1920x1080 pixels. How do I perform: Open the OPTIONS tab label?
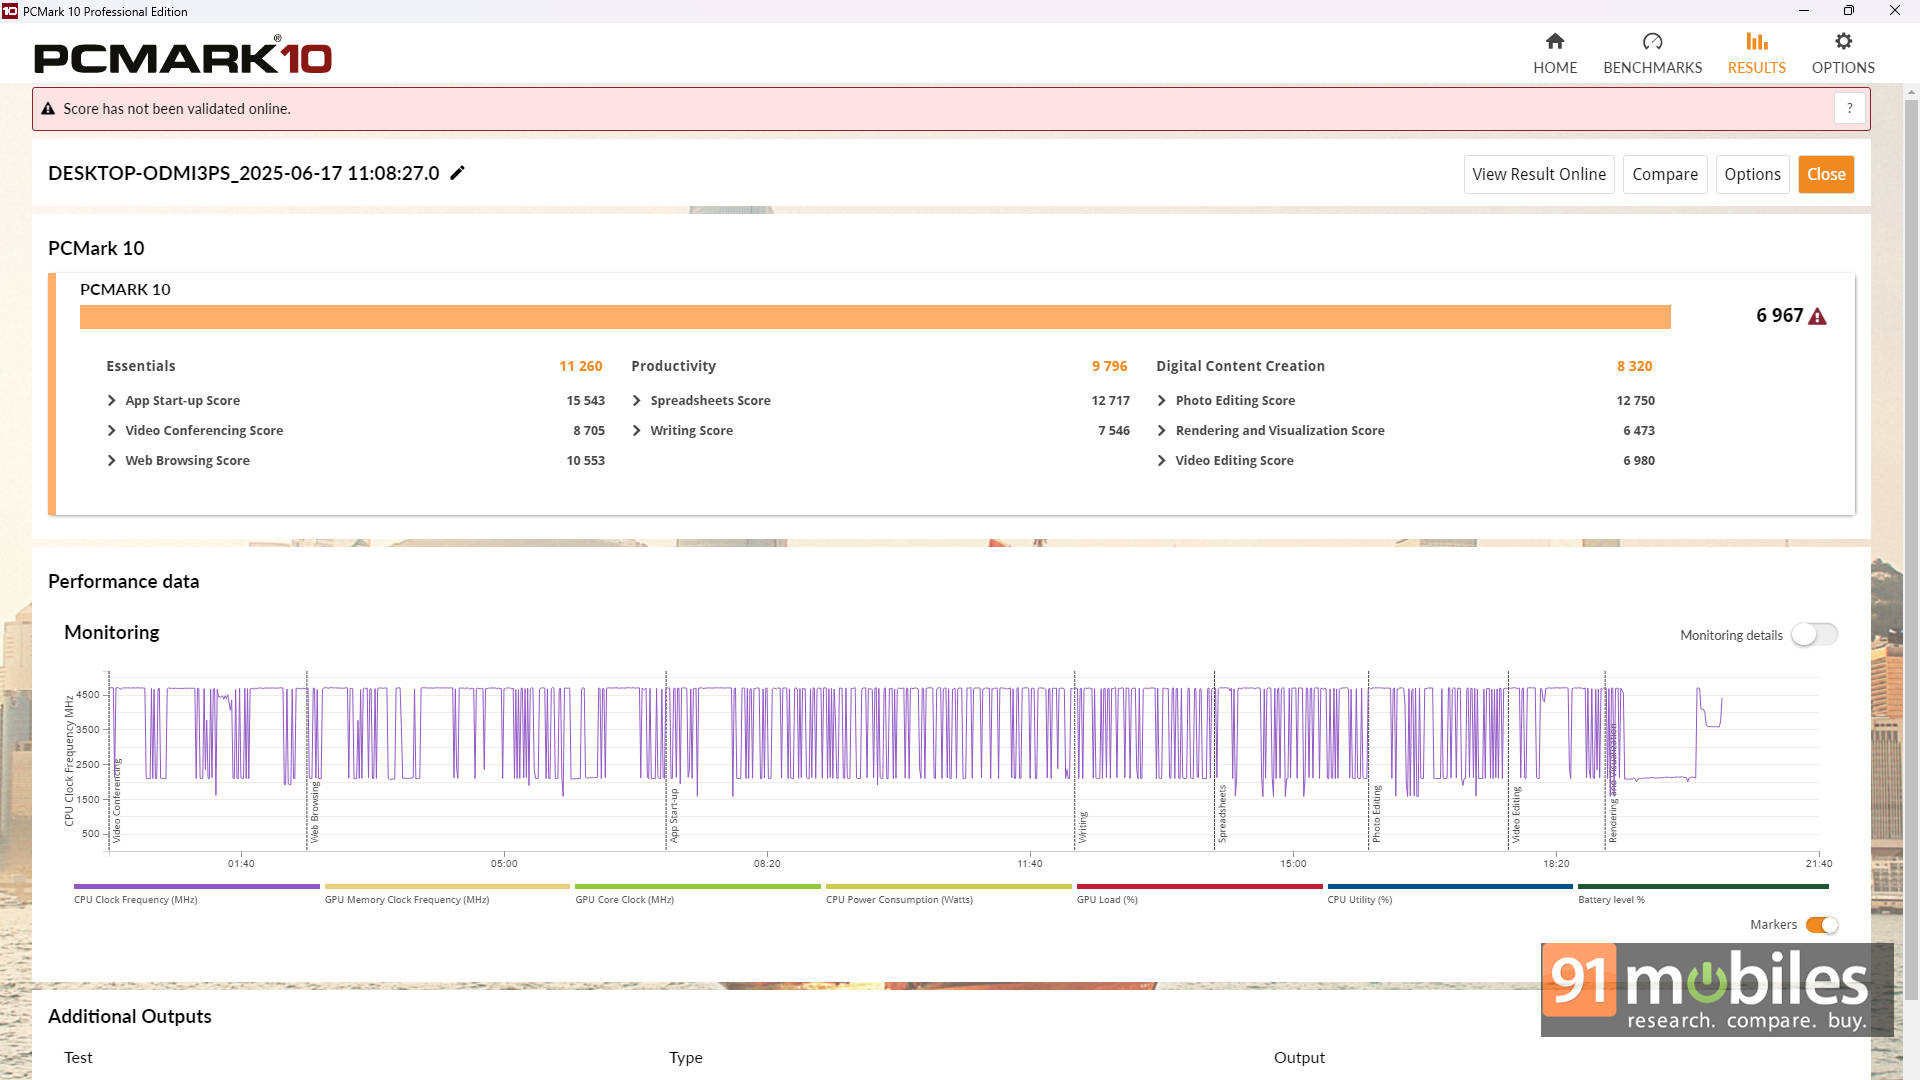[x=1843, y=68]
